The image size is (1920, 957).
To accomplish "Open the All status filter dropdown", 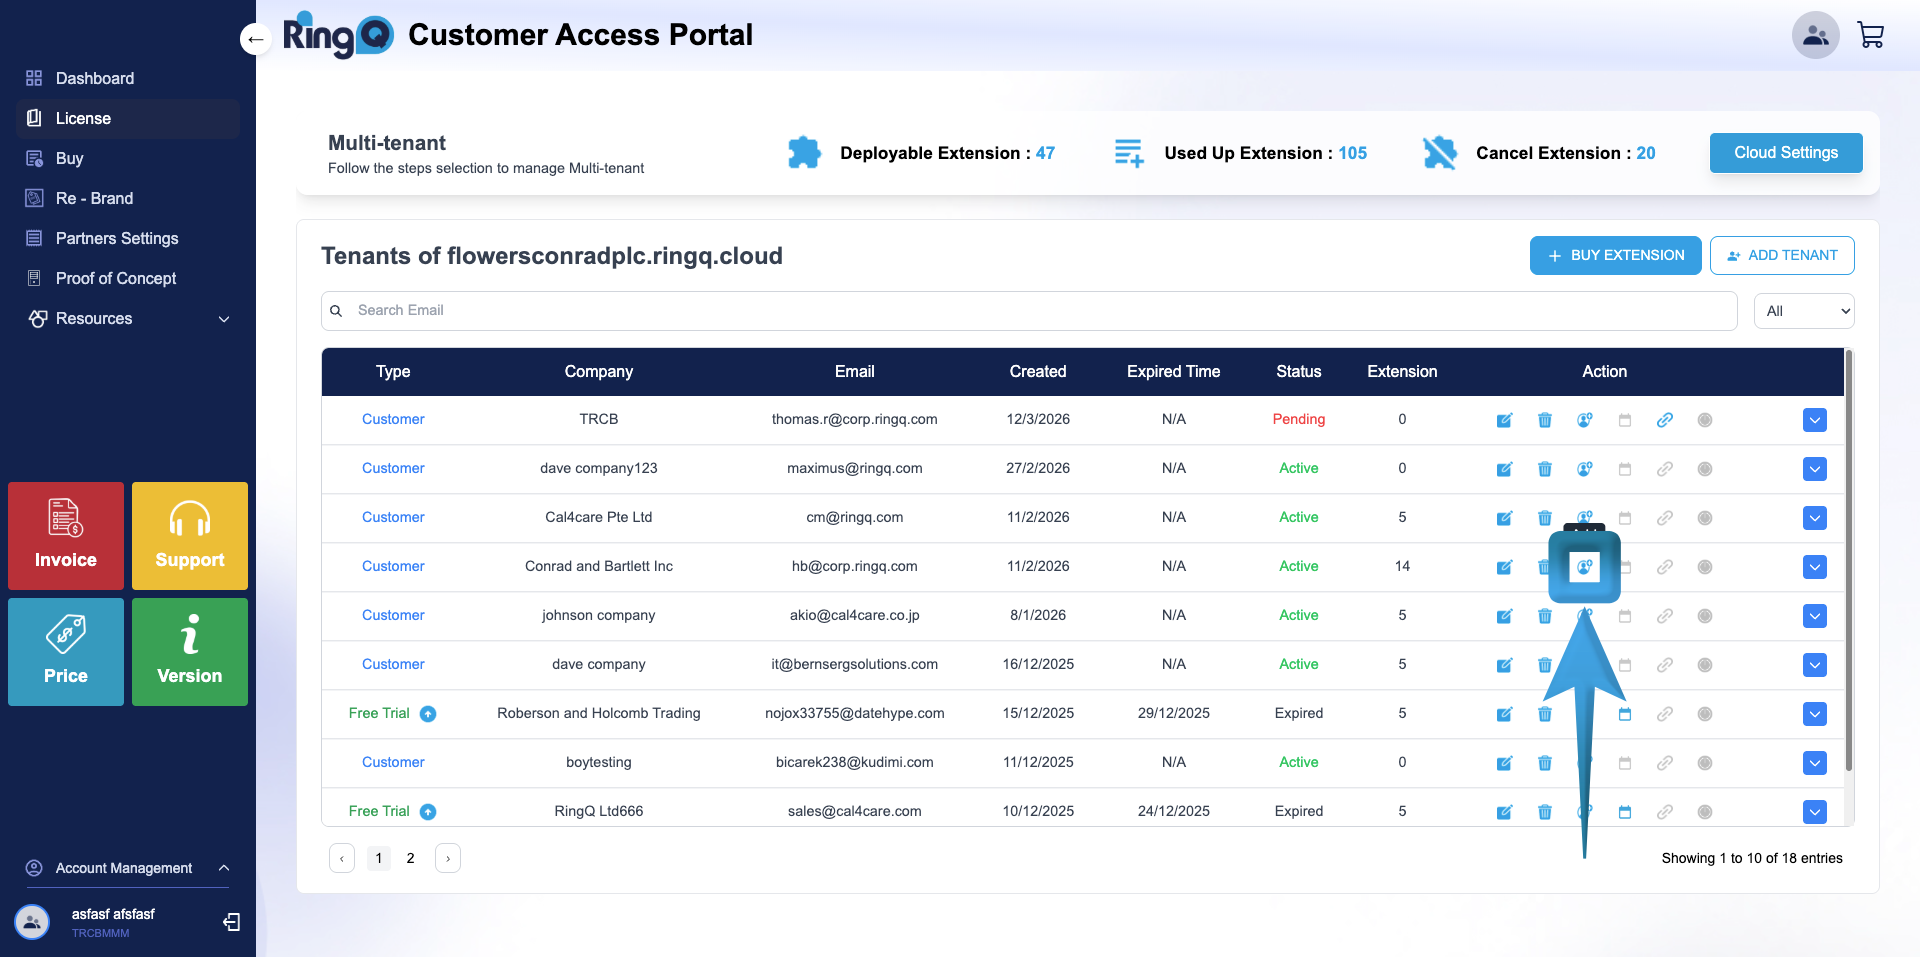I will (x=1803, y=311).
